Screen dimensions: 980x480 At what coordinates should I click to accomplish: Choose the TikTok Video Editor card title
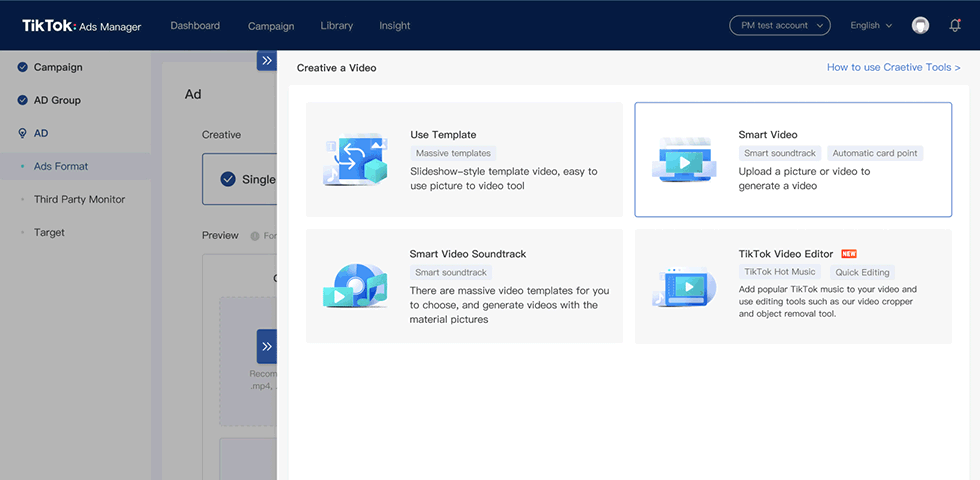click(x=786, y=254)
